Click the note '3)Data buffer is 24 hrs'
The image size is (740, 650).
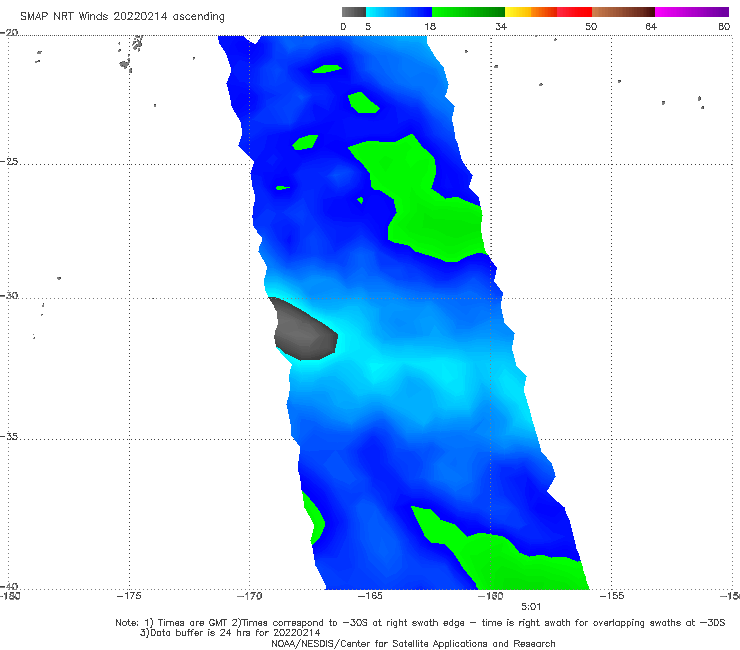(230, 633)
